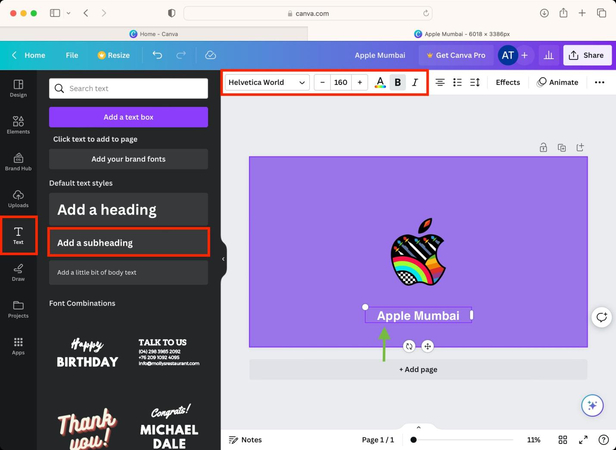The width and height of the screenshot is (616, 450).
Task: Switch to the Home - Canva browser tab
Action: click(154, 34)
